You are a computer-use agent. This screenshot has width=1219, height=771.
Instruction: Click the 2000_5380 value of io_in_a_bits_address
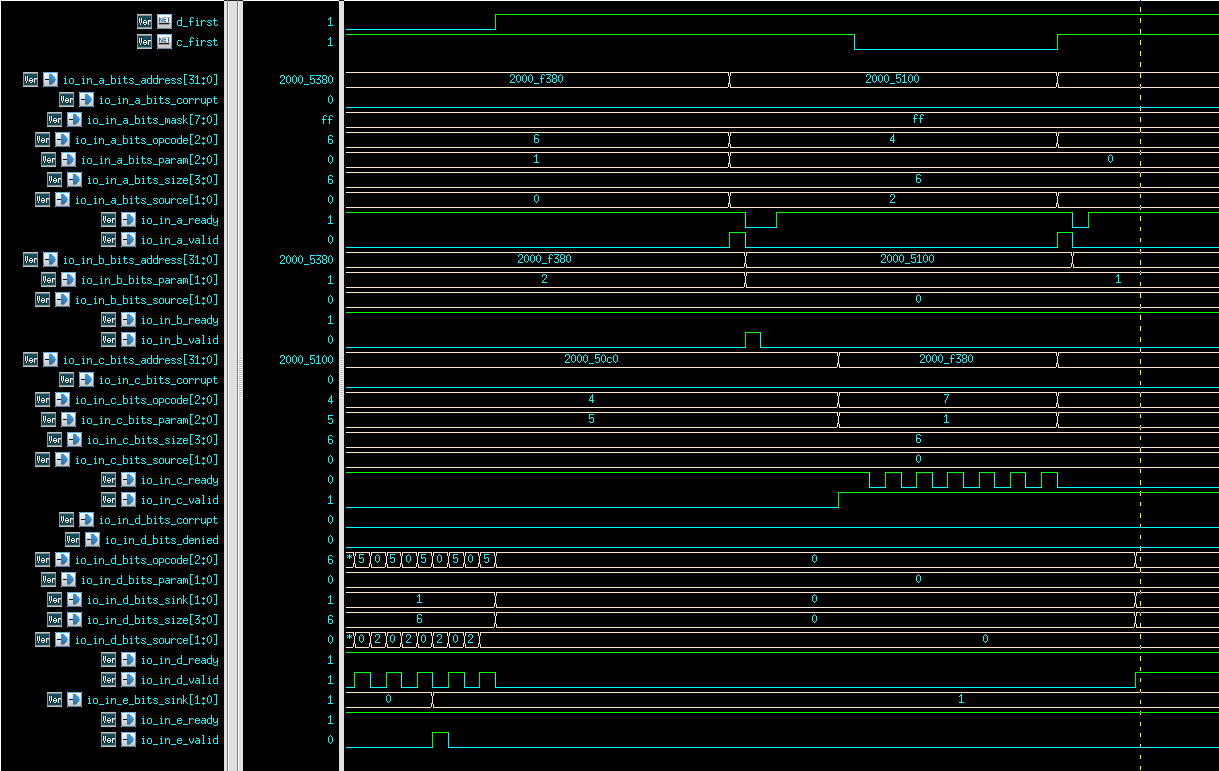point(305,79)
